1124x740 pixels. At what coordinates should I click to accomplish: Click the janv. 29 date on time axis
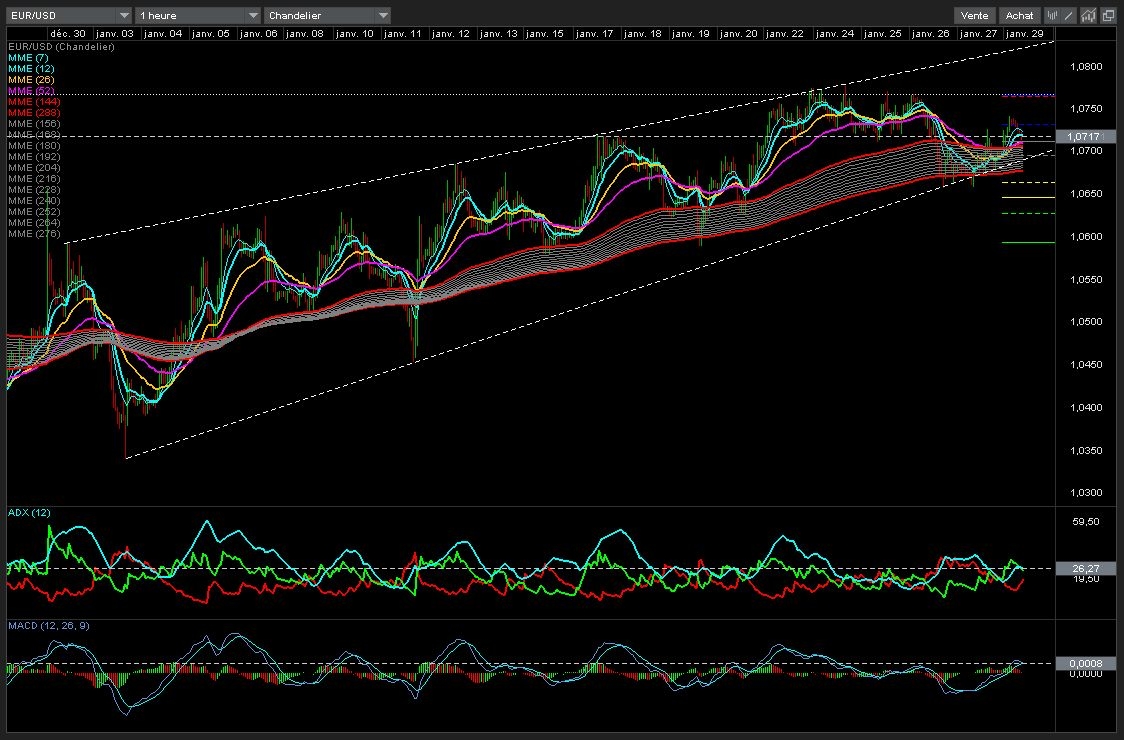[1024, 34]
